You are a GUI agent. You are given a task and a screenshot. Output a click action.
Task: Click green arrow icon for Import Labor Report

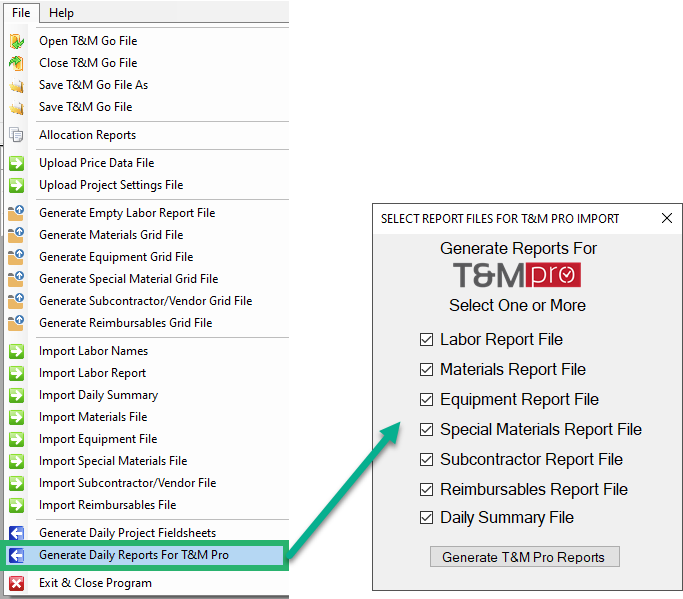click(x=17, y=373)
